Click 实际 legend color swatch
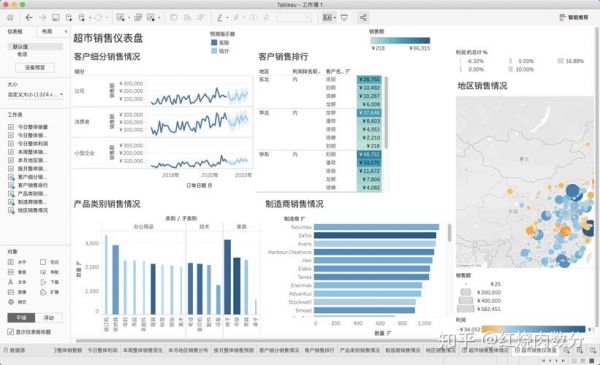The height and width of the screenshot is (365, 600). (214, 42)
